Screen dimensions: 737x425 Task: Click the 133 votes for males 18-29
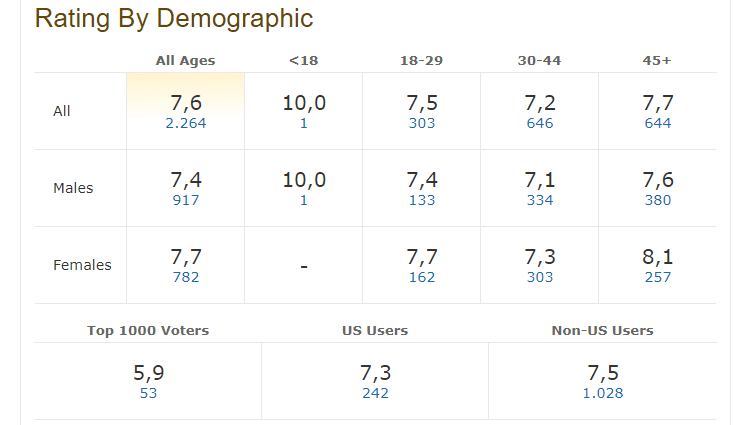[422, 200]
